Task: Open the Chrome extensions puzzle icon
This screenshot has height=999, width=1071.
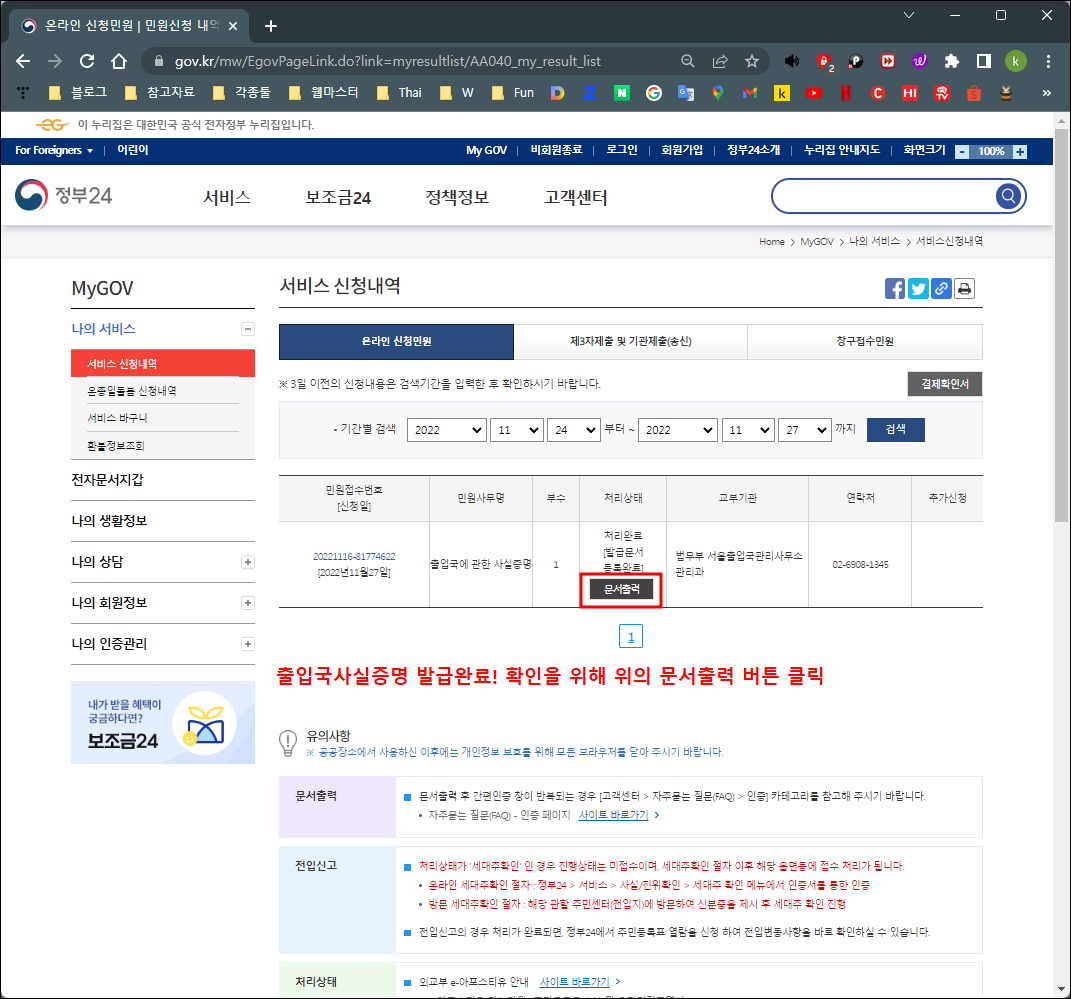Action: (x=952, y=60)
